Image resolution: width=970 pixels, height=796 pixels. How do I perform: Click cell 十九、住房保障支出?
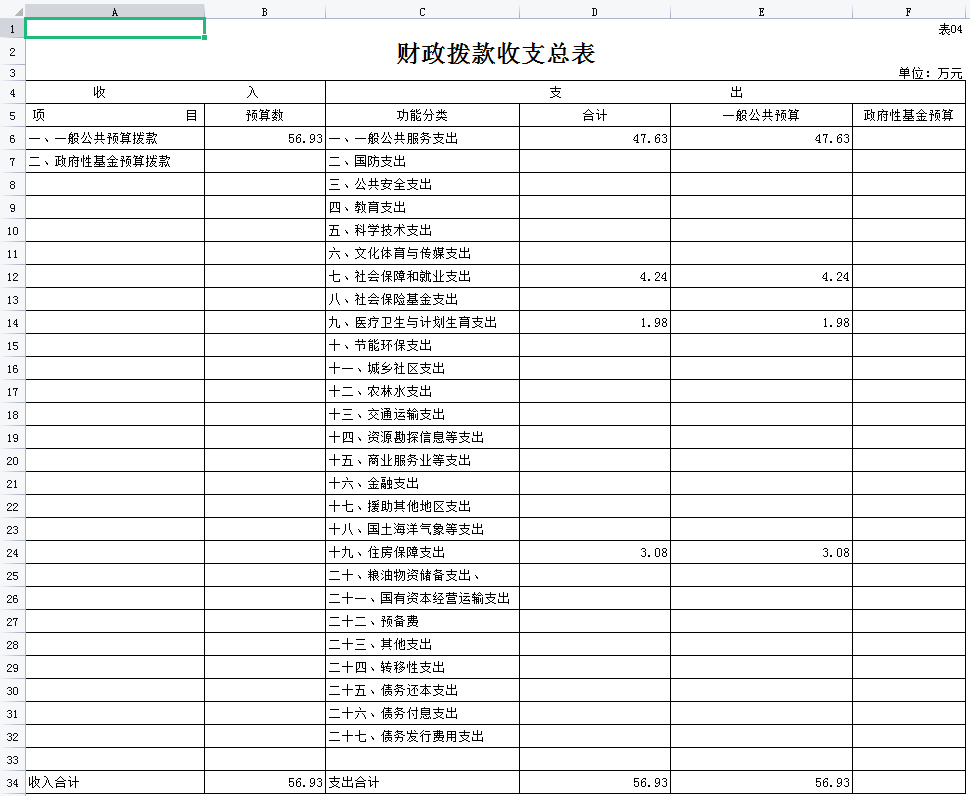(423, 552)
